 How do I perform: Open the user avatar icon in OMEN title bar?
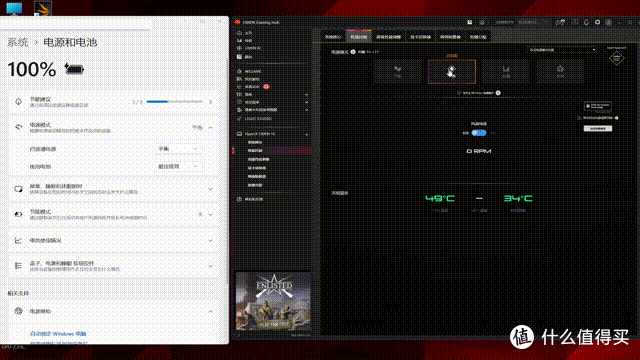tap(609, 22)
